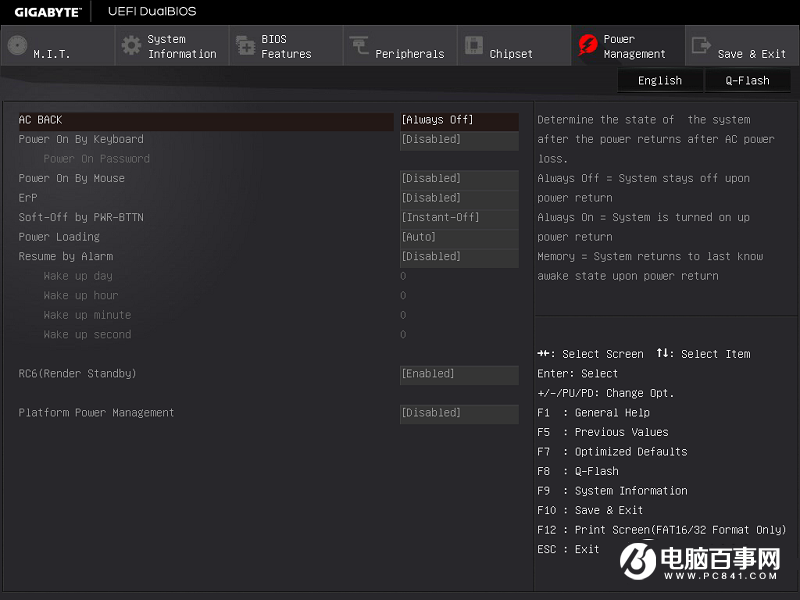Toggle RC6 Render Standby Enabled value
Screen dimensions: 800x600
coord(459,374)
